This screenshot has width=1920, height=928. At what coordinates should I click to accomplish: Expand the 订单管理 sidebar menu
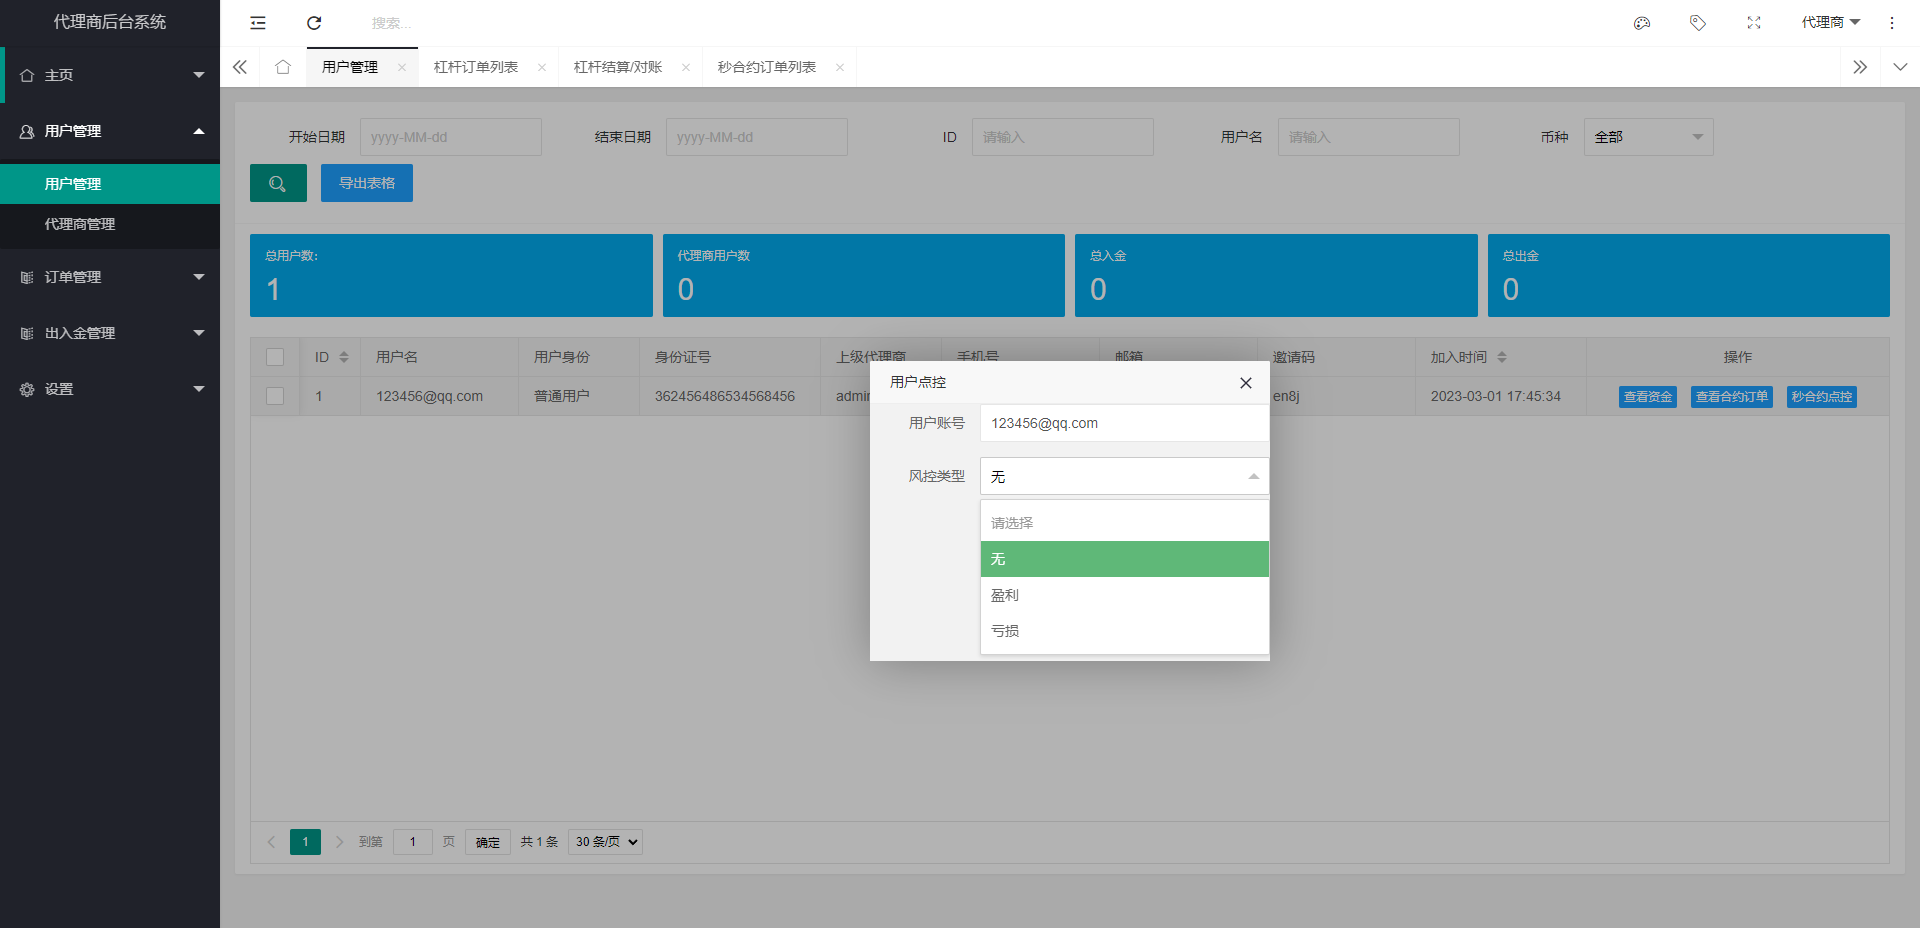[110, 277]
